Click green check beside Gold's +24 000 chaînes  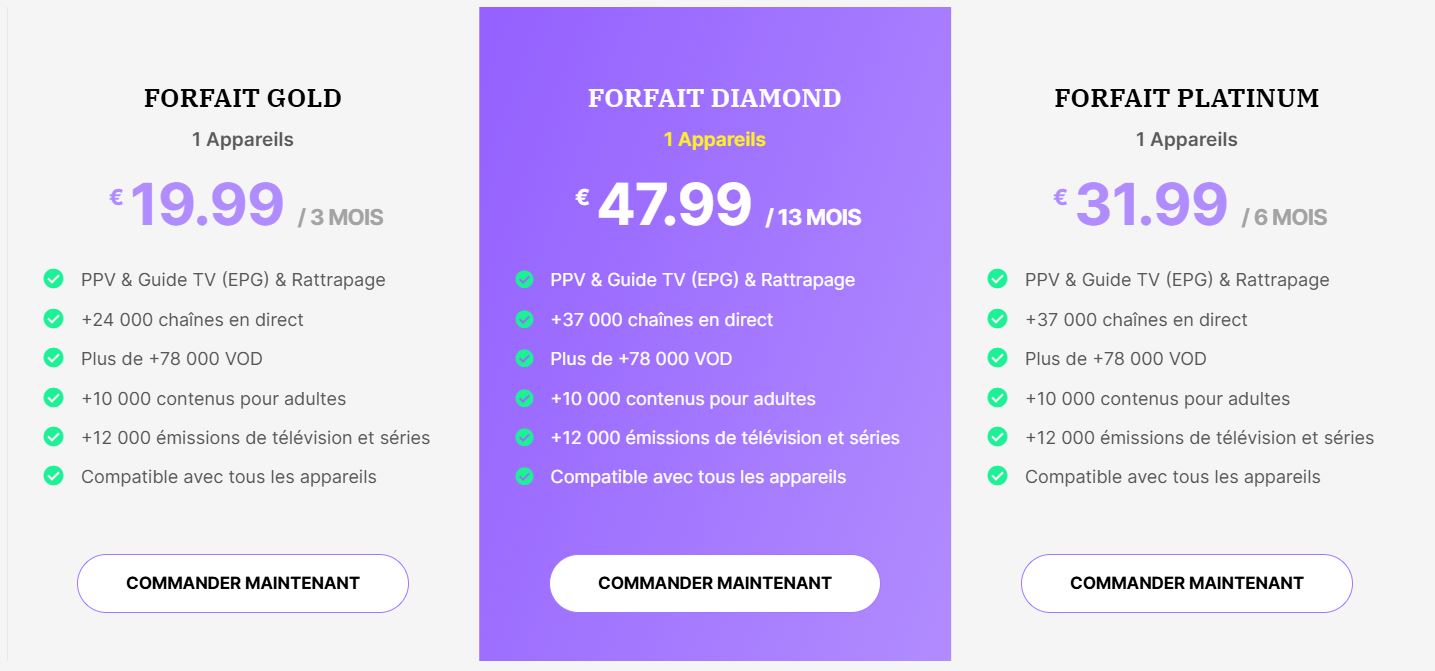54,319
